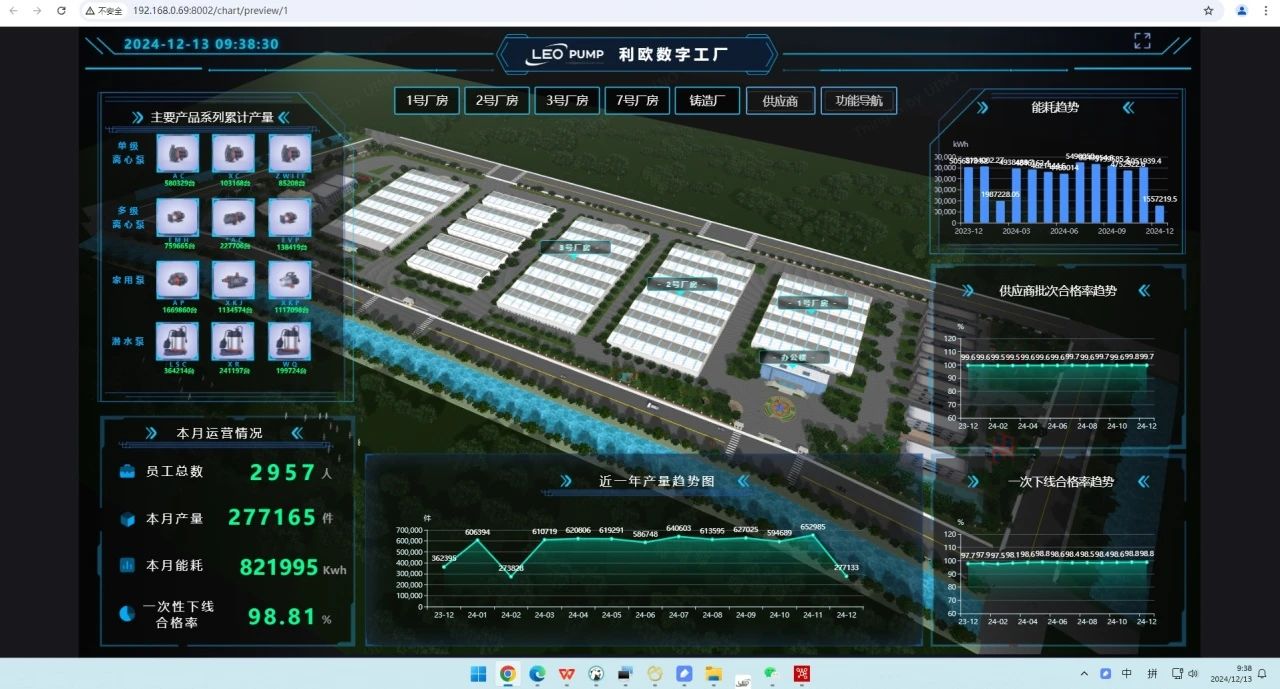Open Chrome from the taskbar

(x=508, y=673)
